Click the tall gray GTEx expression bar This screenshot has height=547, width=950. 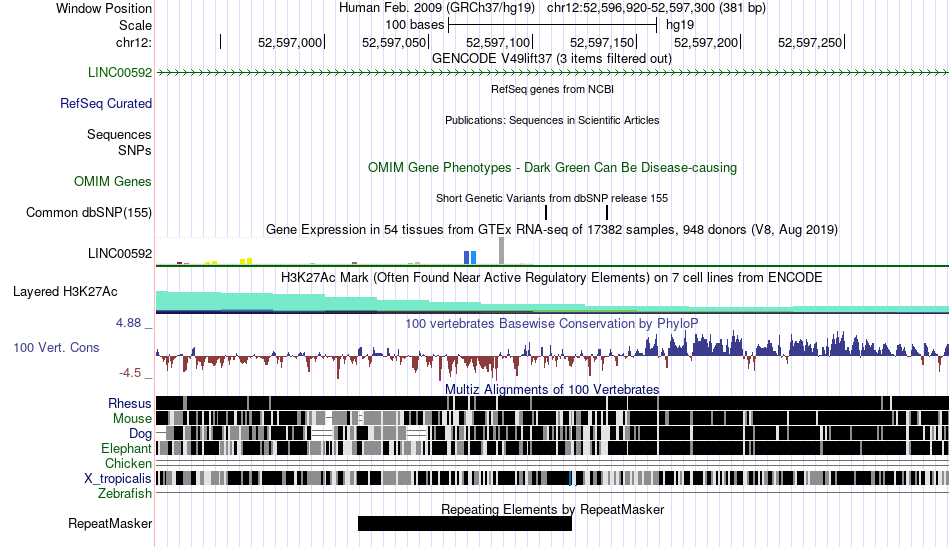click(501, 251)
